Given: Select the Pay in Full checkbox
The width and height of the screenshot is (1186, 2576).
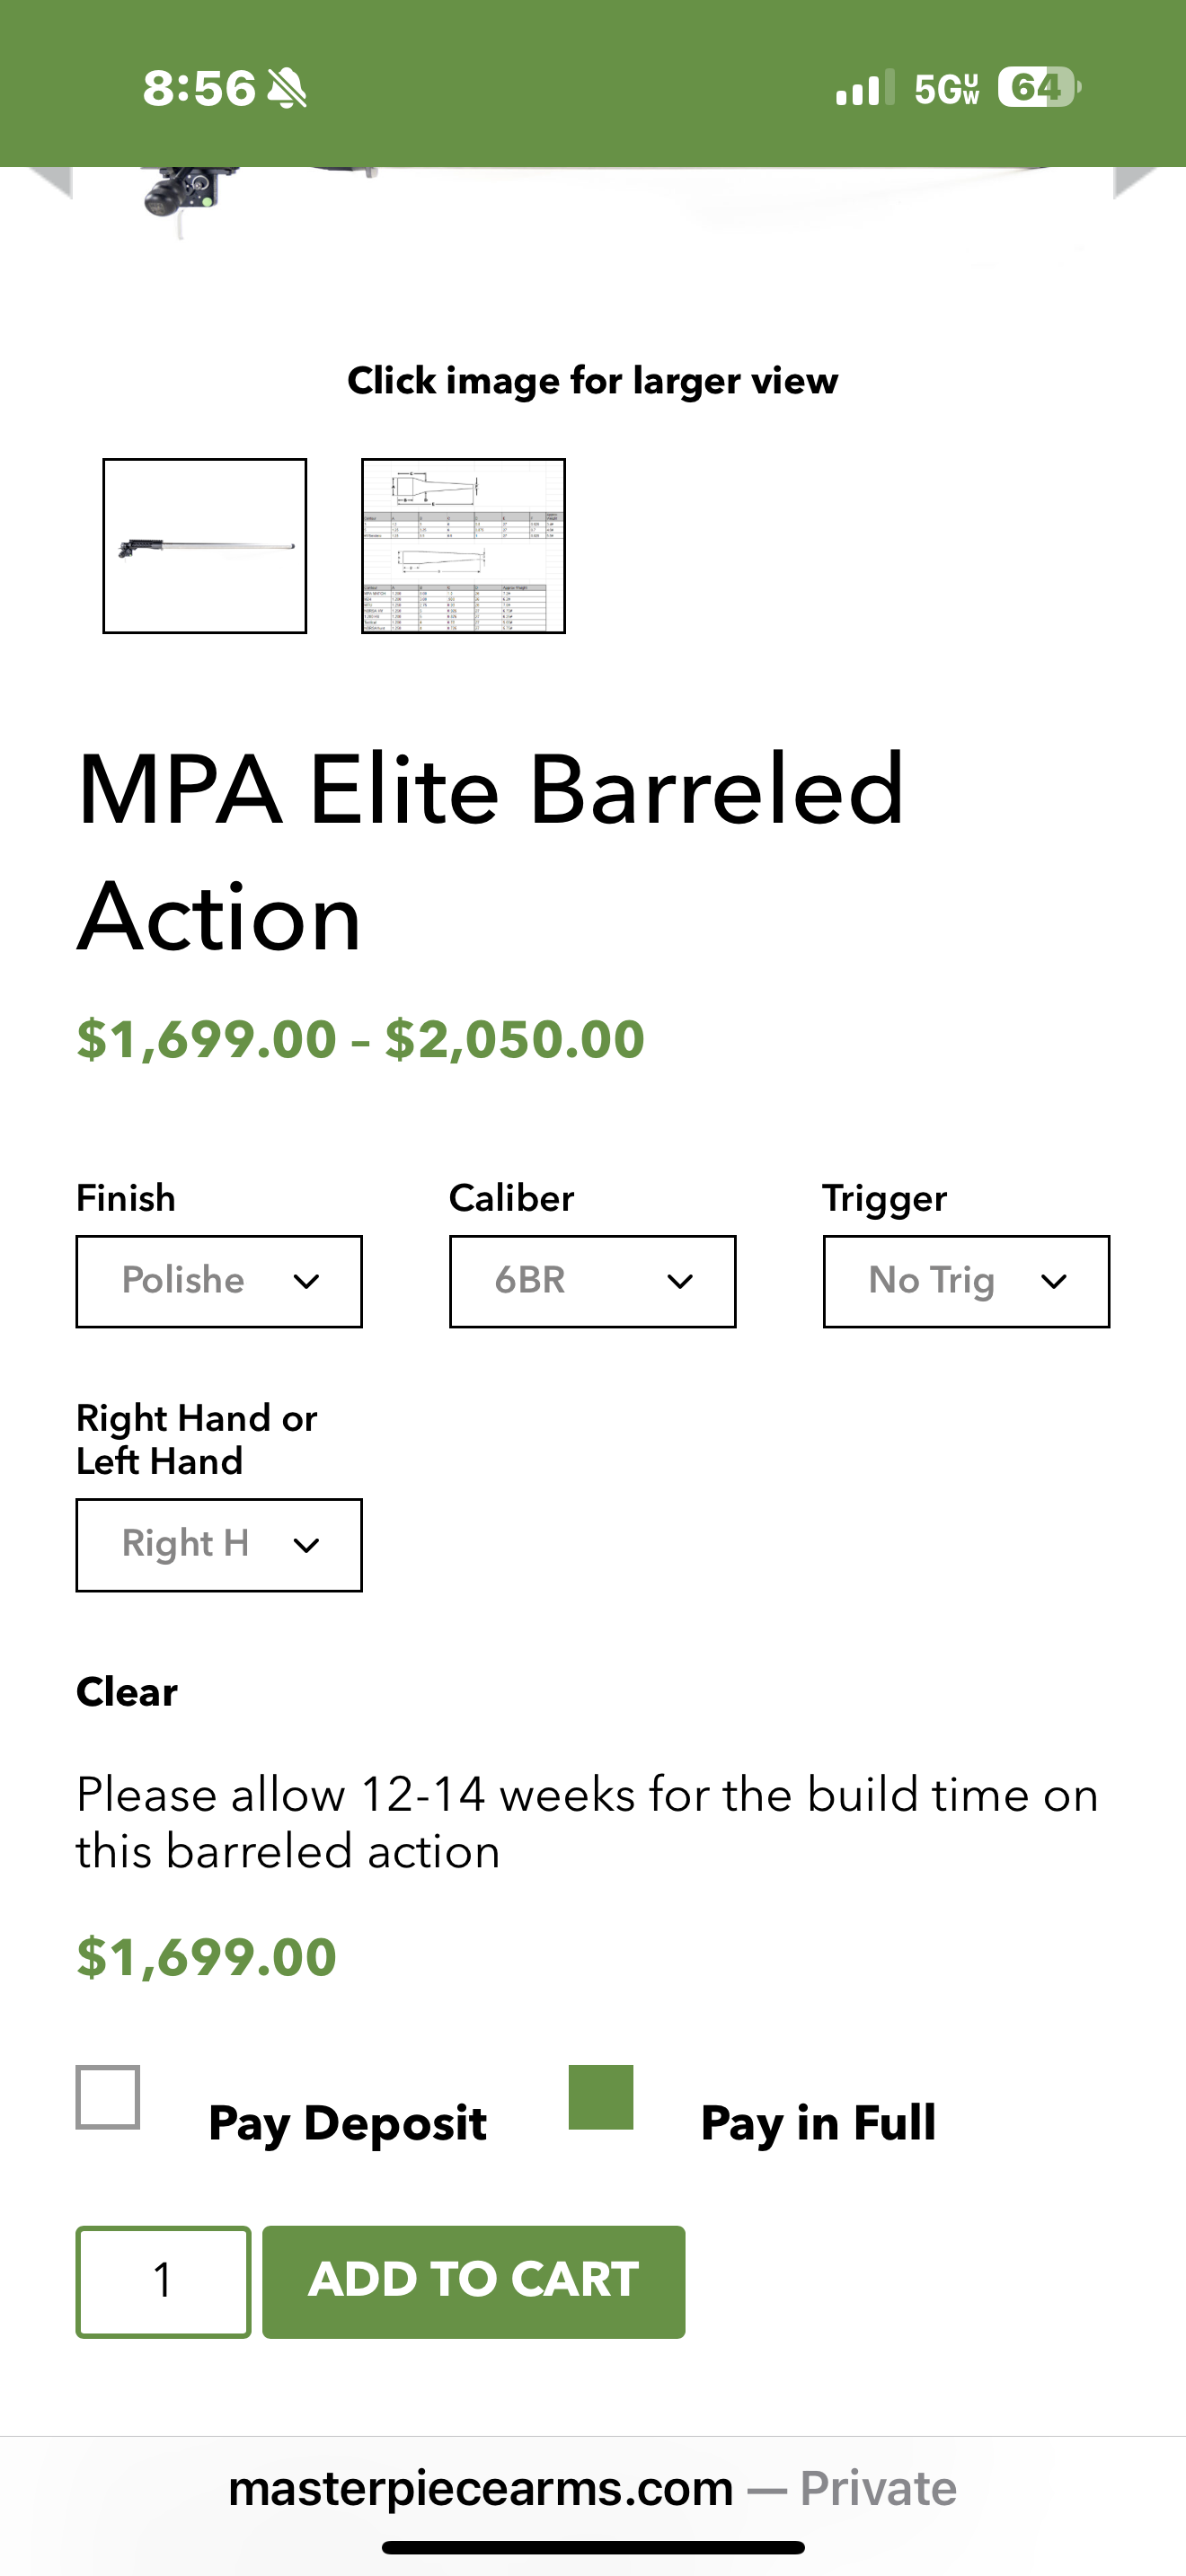Looking at the screenshot, I should tap(601, 2097).
